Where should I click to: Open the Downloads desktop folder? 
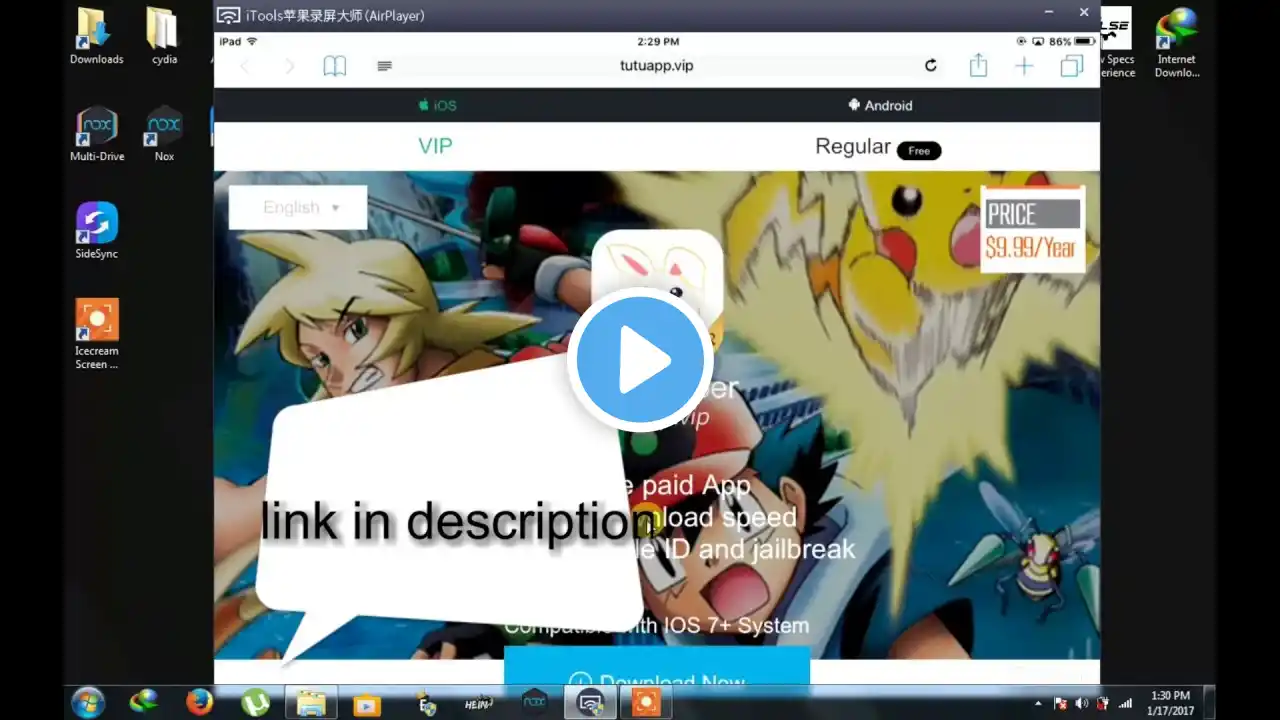97,37
